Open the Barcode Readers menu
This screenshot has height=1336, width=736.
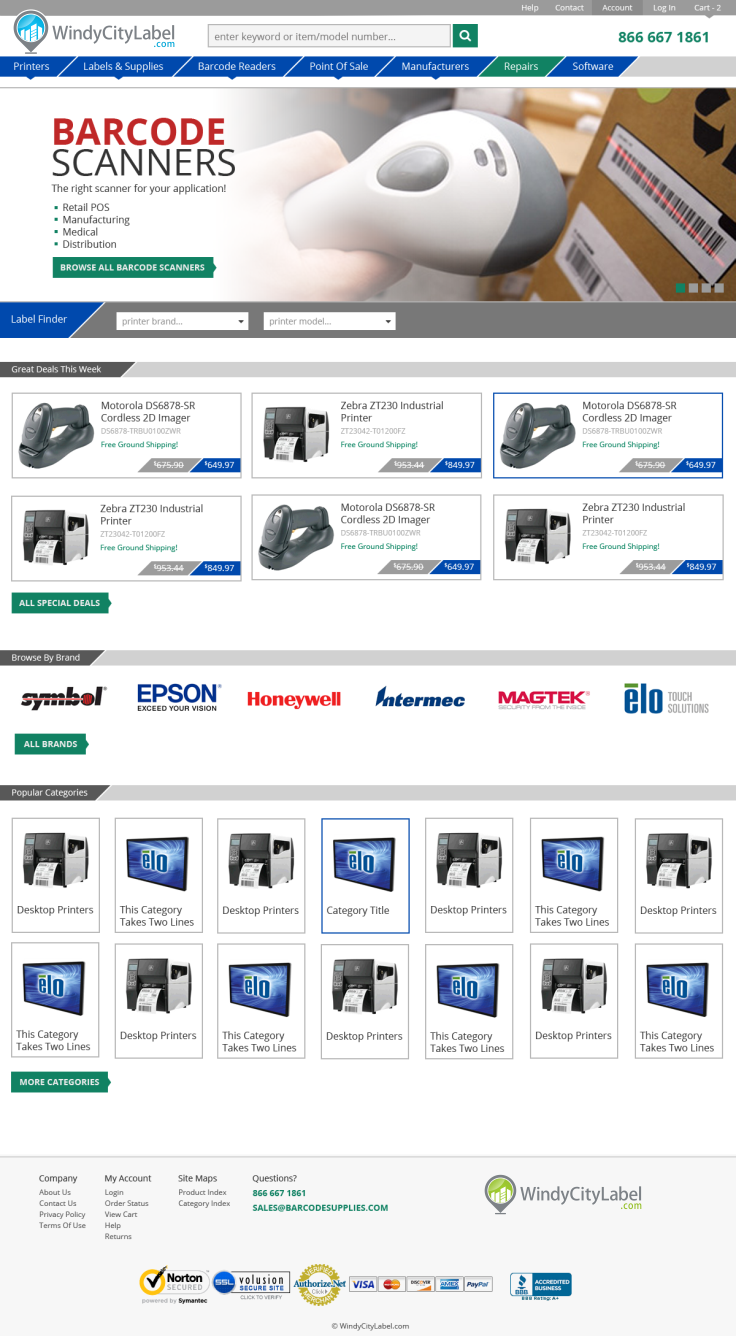pos(237,66)
